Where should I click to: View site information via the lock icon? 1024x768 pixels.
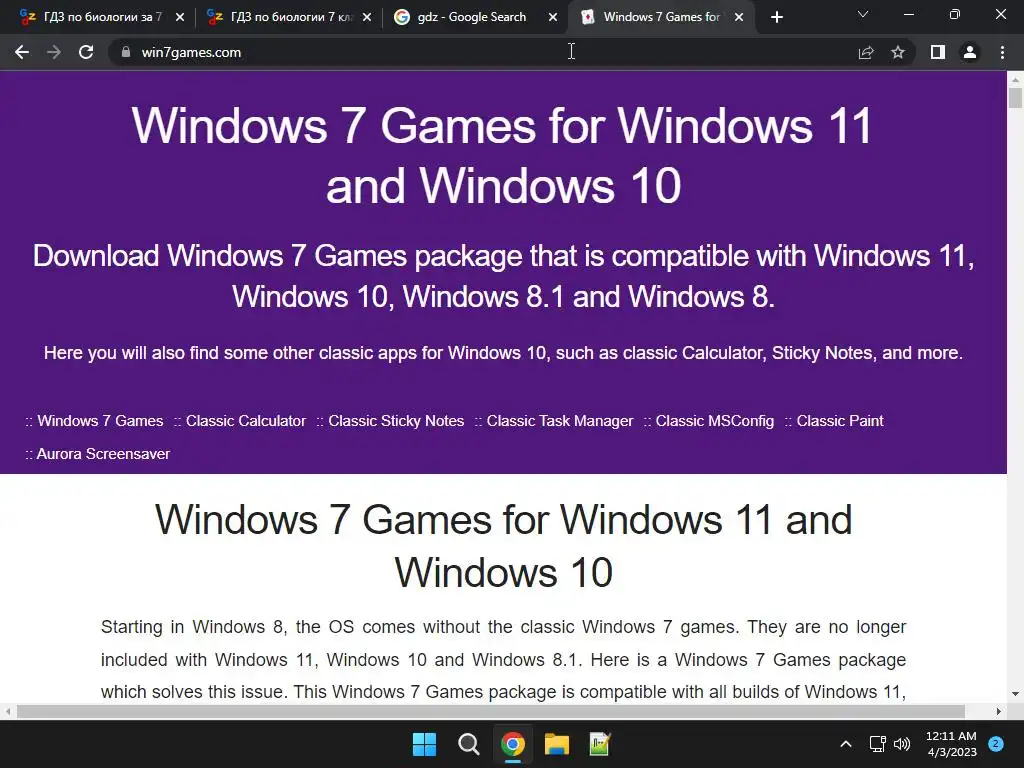125,52
